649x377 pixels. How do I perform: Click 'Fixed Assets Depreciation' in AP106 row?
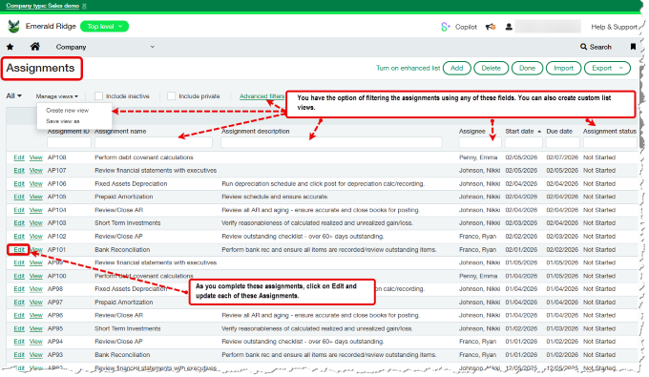[x=131, y=184]
